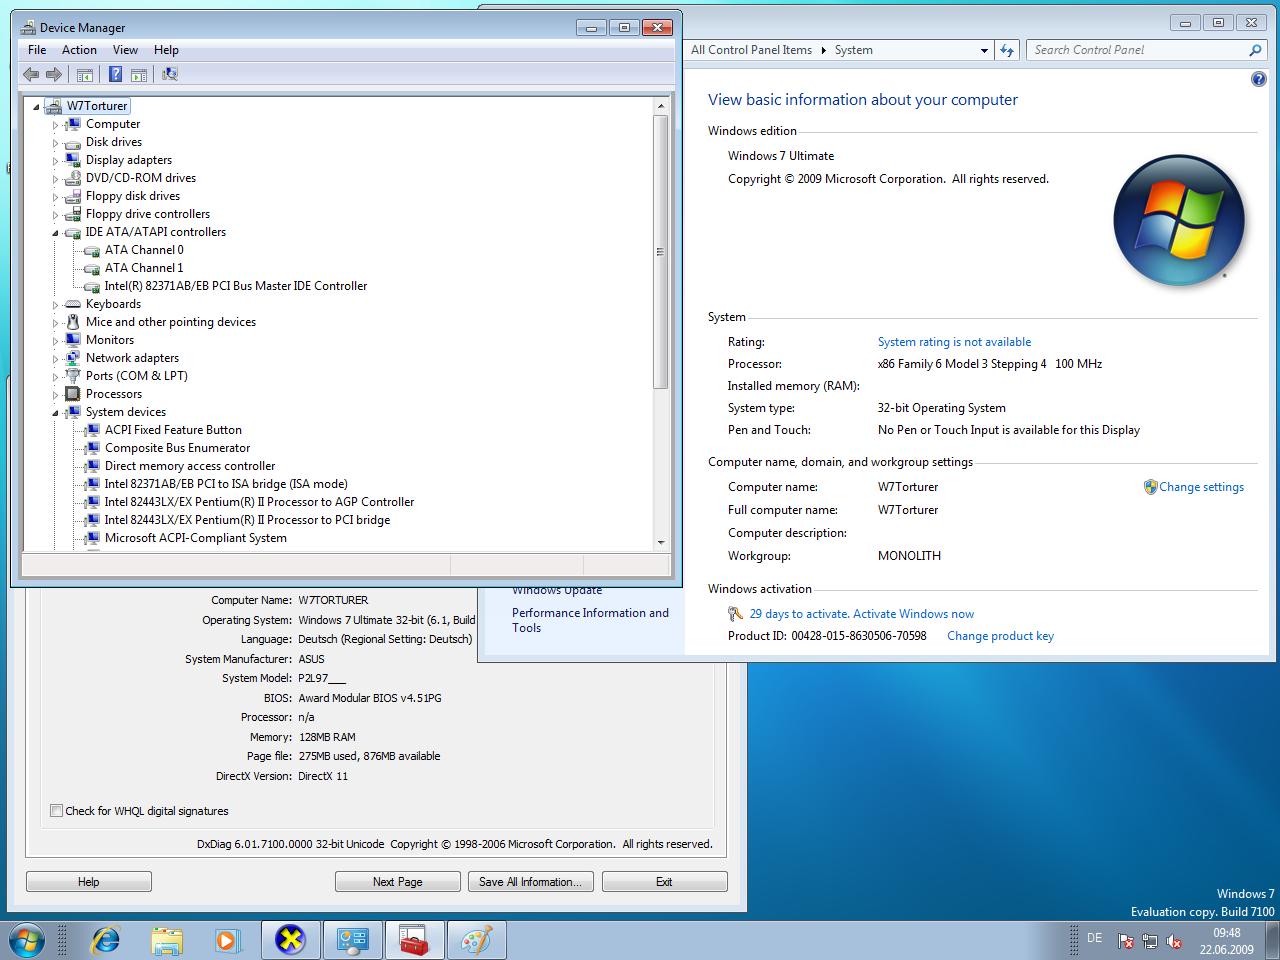Click the help icon in System window
Viewport: 1280px width, 960px height.
tap(1258, 80)
